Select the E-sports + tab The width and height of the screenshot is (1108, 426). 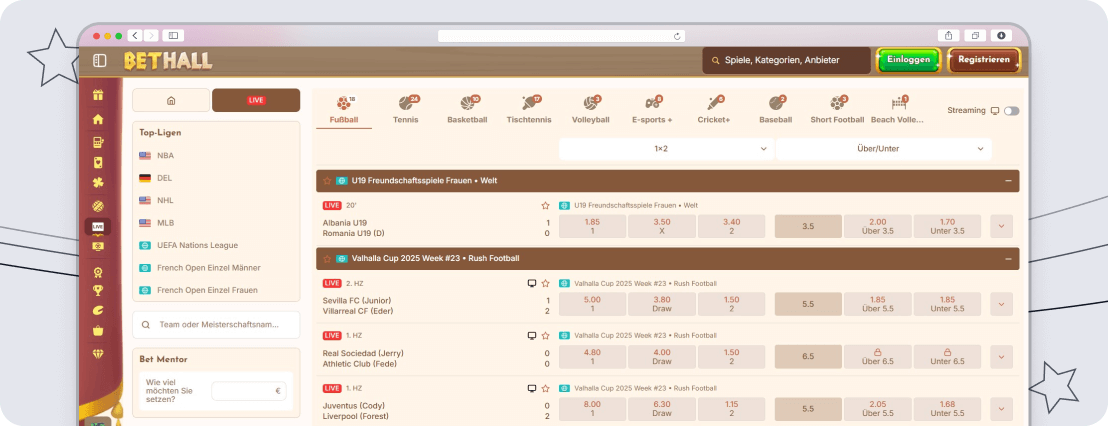[652, 110]
